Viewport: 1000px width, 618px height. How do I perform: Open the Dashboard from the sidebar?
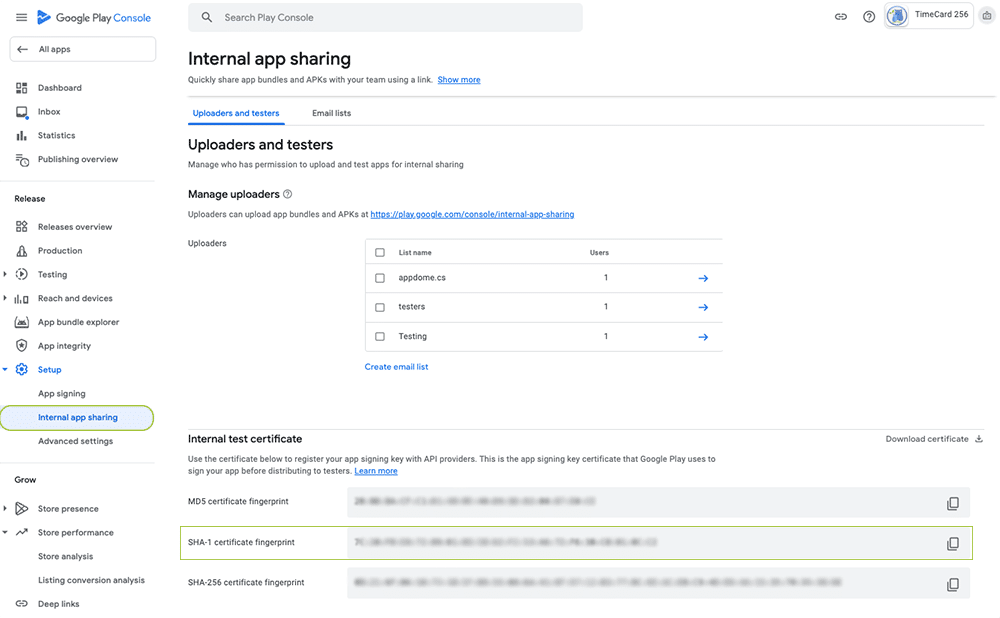22,87
